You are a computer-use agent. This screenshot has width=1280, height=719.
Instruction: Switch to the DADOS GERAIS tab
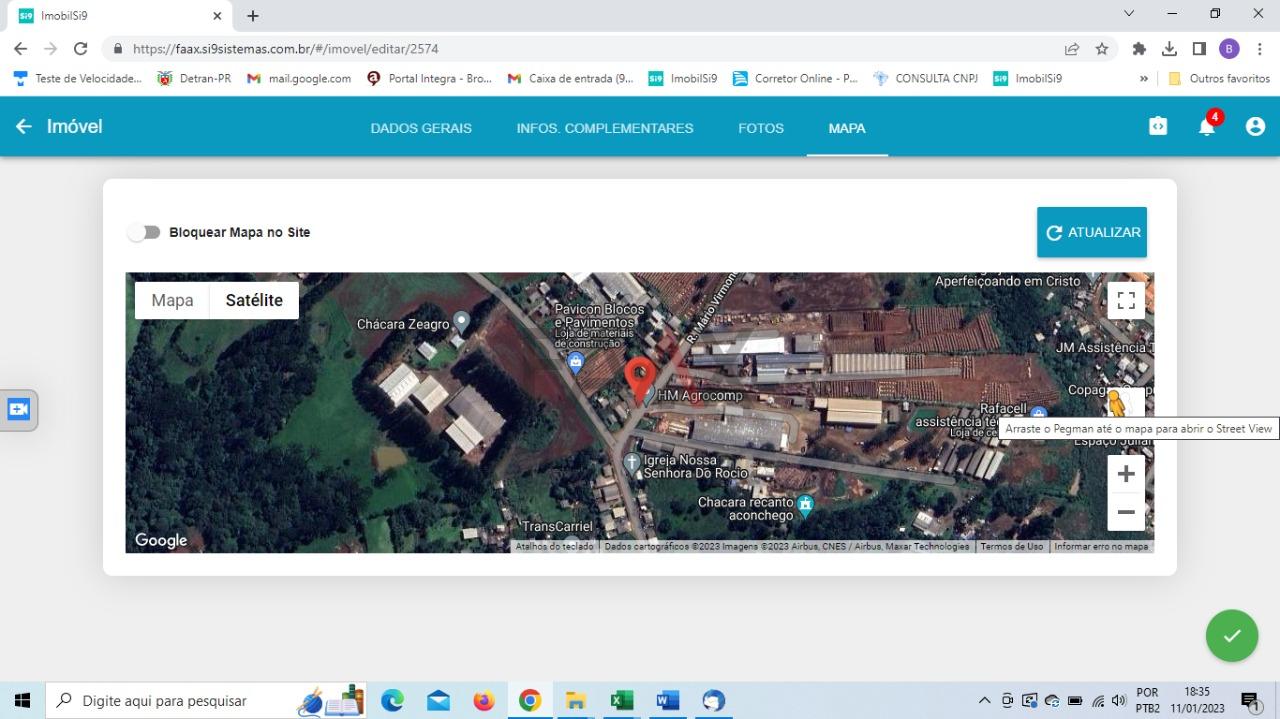(x=421, y=128)
